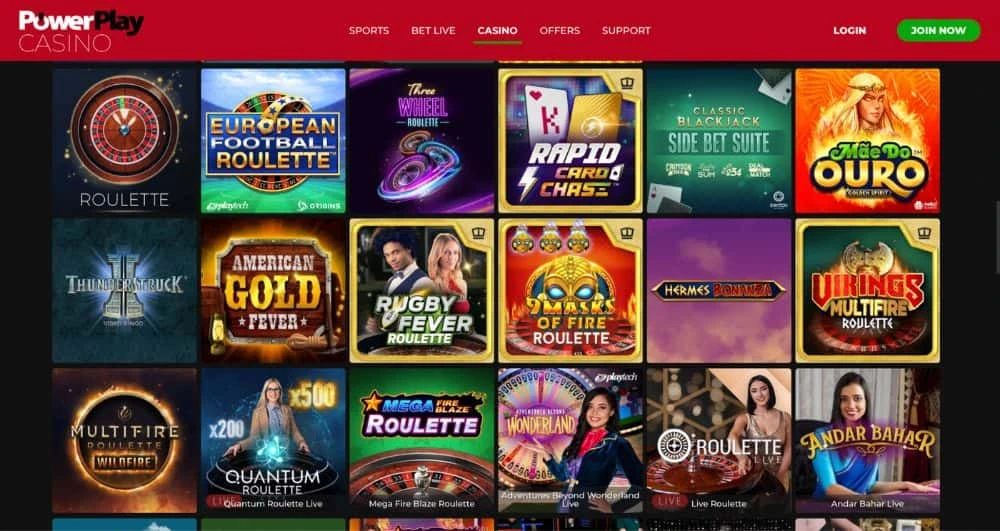
Task: Click crown badge on Rugby Fever Roulette tile
Action: (x=478, y=233)
